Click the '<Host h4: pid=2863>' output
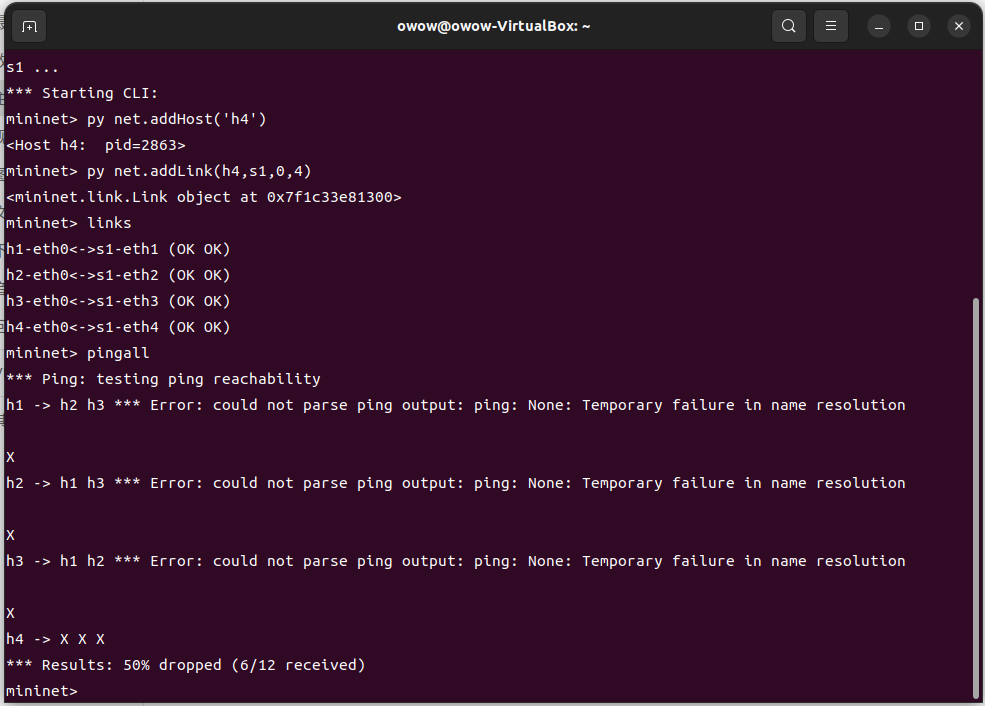 coord(96,145)
